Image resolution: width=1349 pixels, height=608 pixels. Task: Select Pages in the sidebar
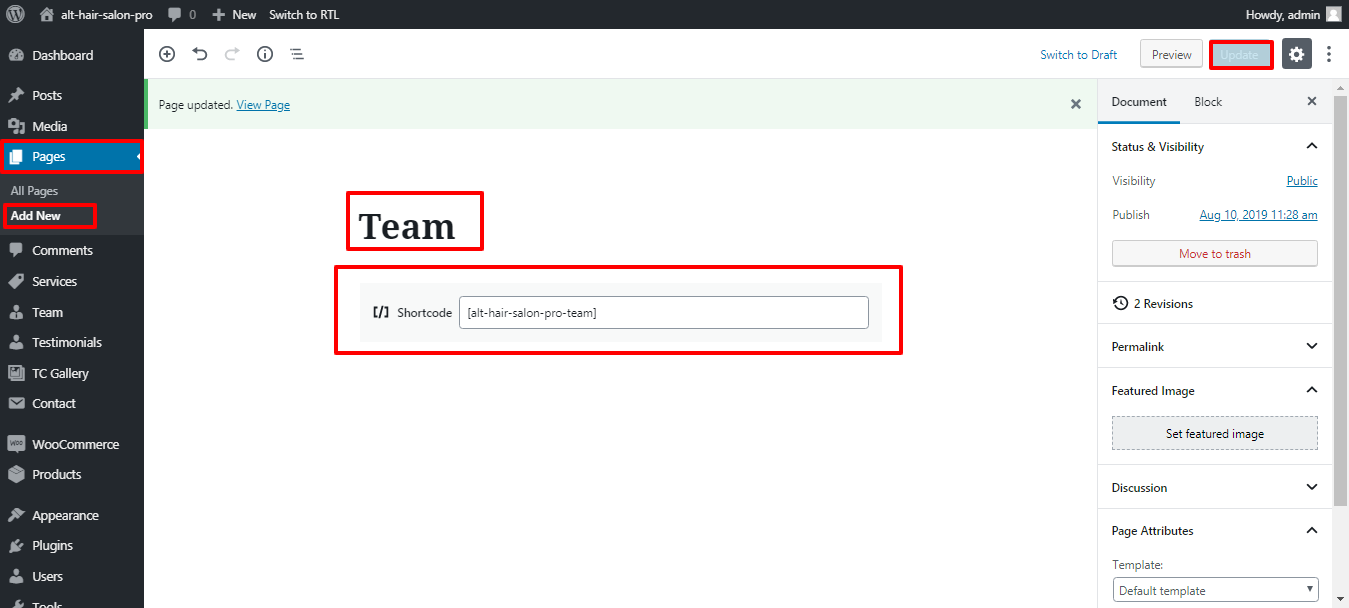(x=72, y=156)
